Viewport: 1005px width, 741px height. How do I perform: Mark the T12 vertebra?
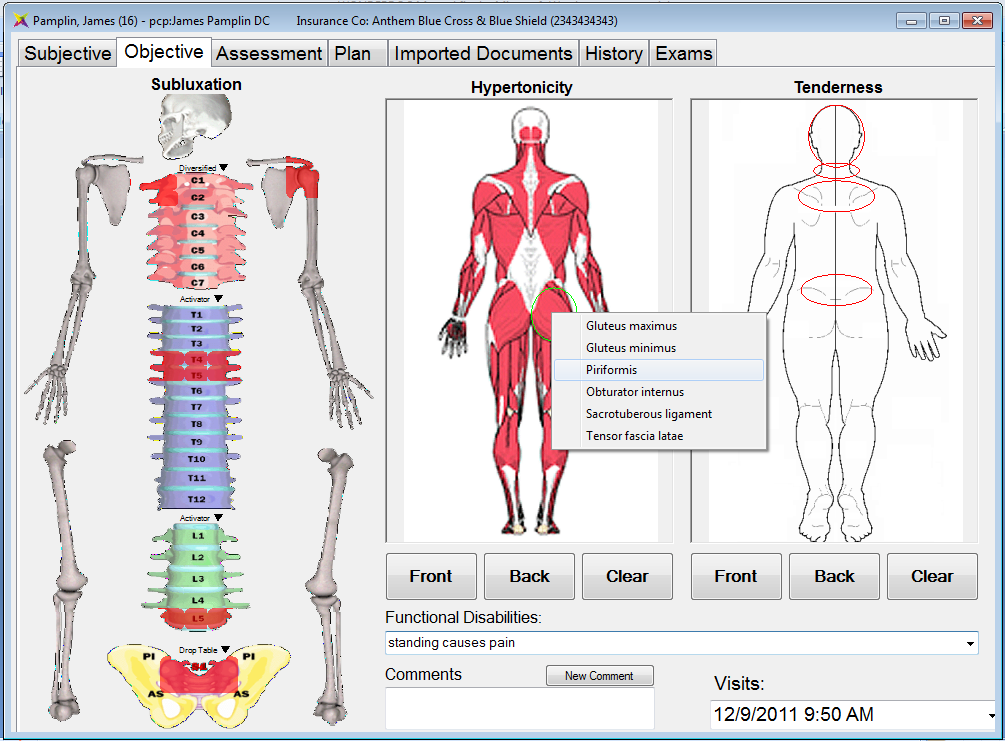tap(196, 499)
